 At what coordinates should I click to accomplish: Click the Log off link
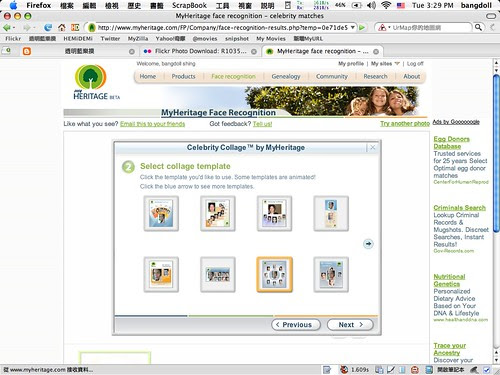(415, 63)
